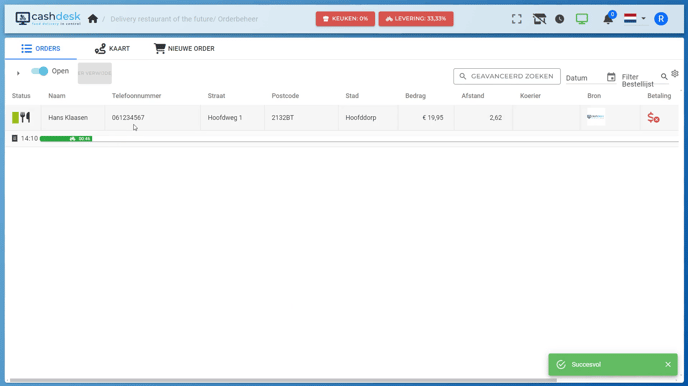The image size is (688, 386).
Task: Click the filter search magnifier icon
Action: tap(664, 77)
